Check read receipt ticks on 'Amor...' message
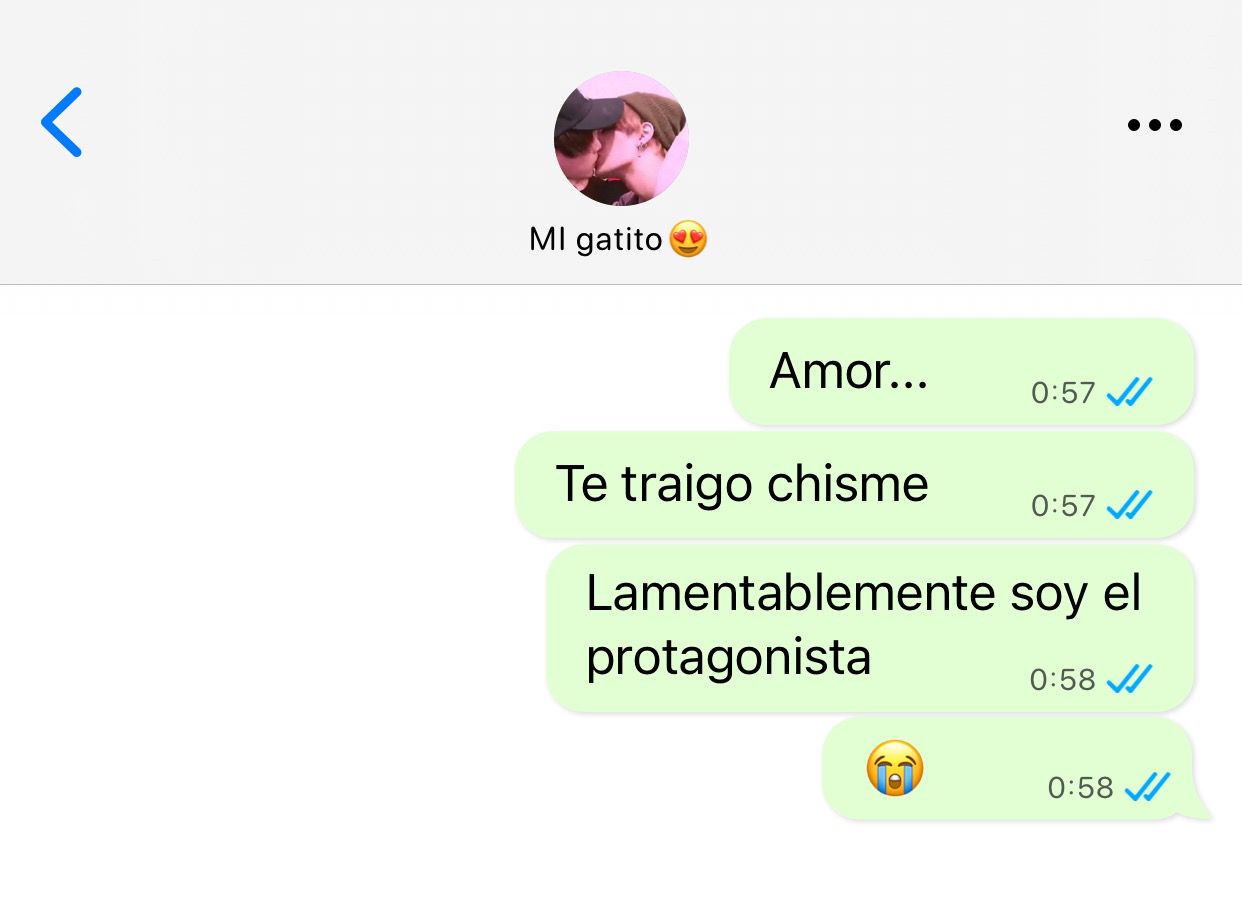The height and width of the screenshot is (899, 1242). point(1130,392)
